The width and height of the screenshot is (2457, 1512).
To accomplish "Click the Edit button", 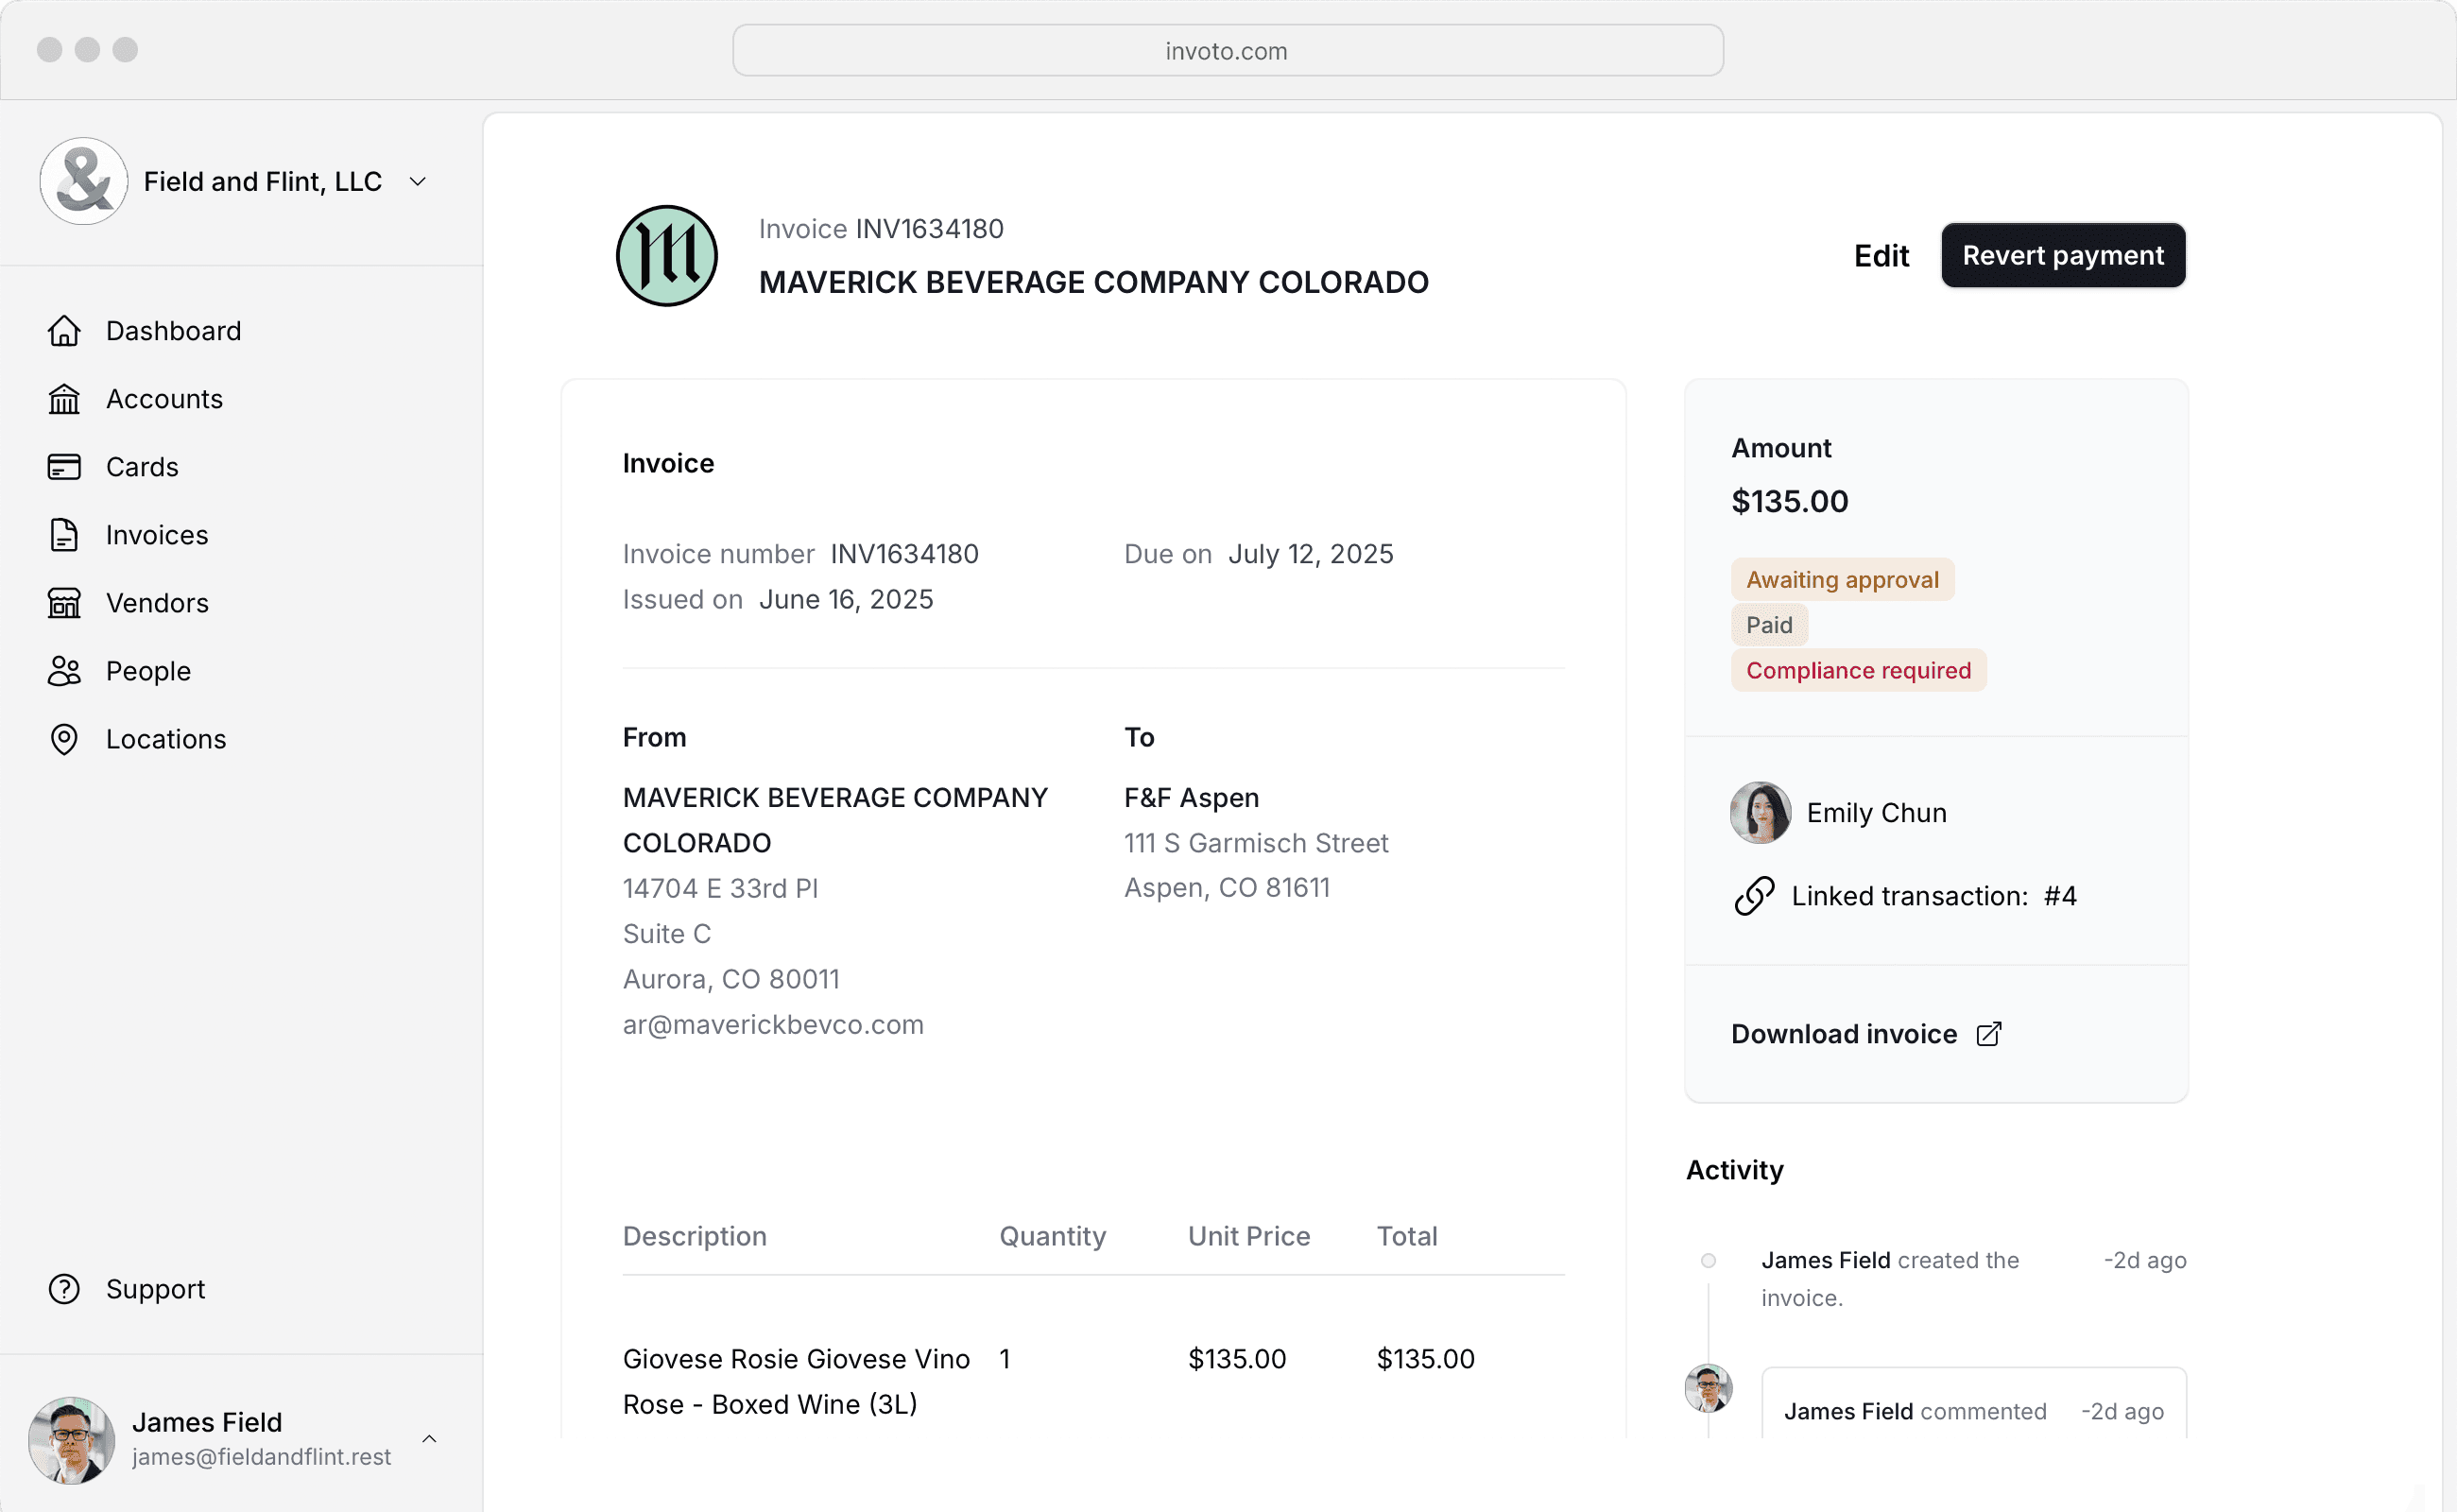I will pos(1881,256).
